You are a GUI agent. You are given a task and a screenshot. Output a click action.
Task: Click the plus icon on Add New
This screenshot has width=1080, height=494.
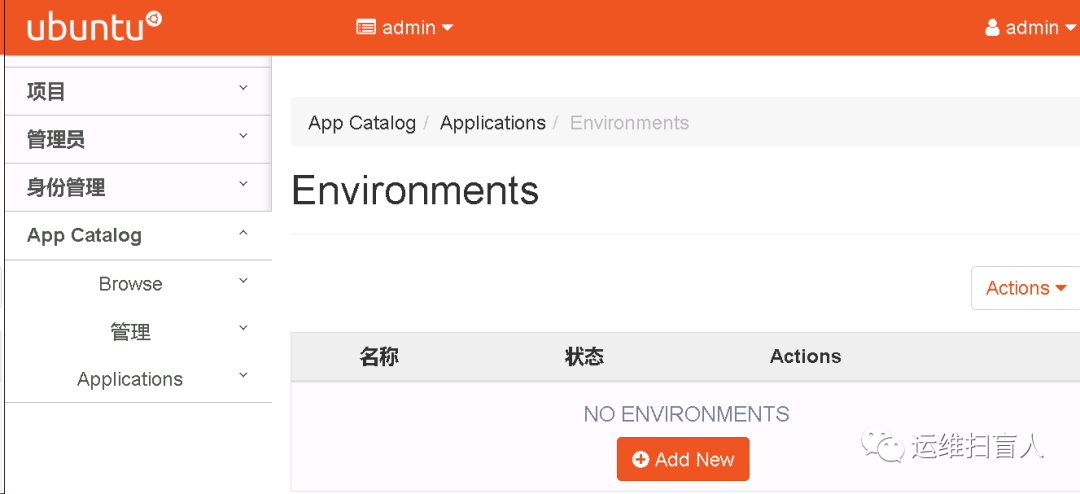[641, 460]
